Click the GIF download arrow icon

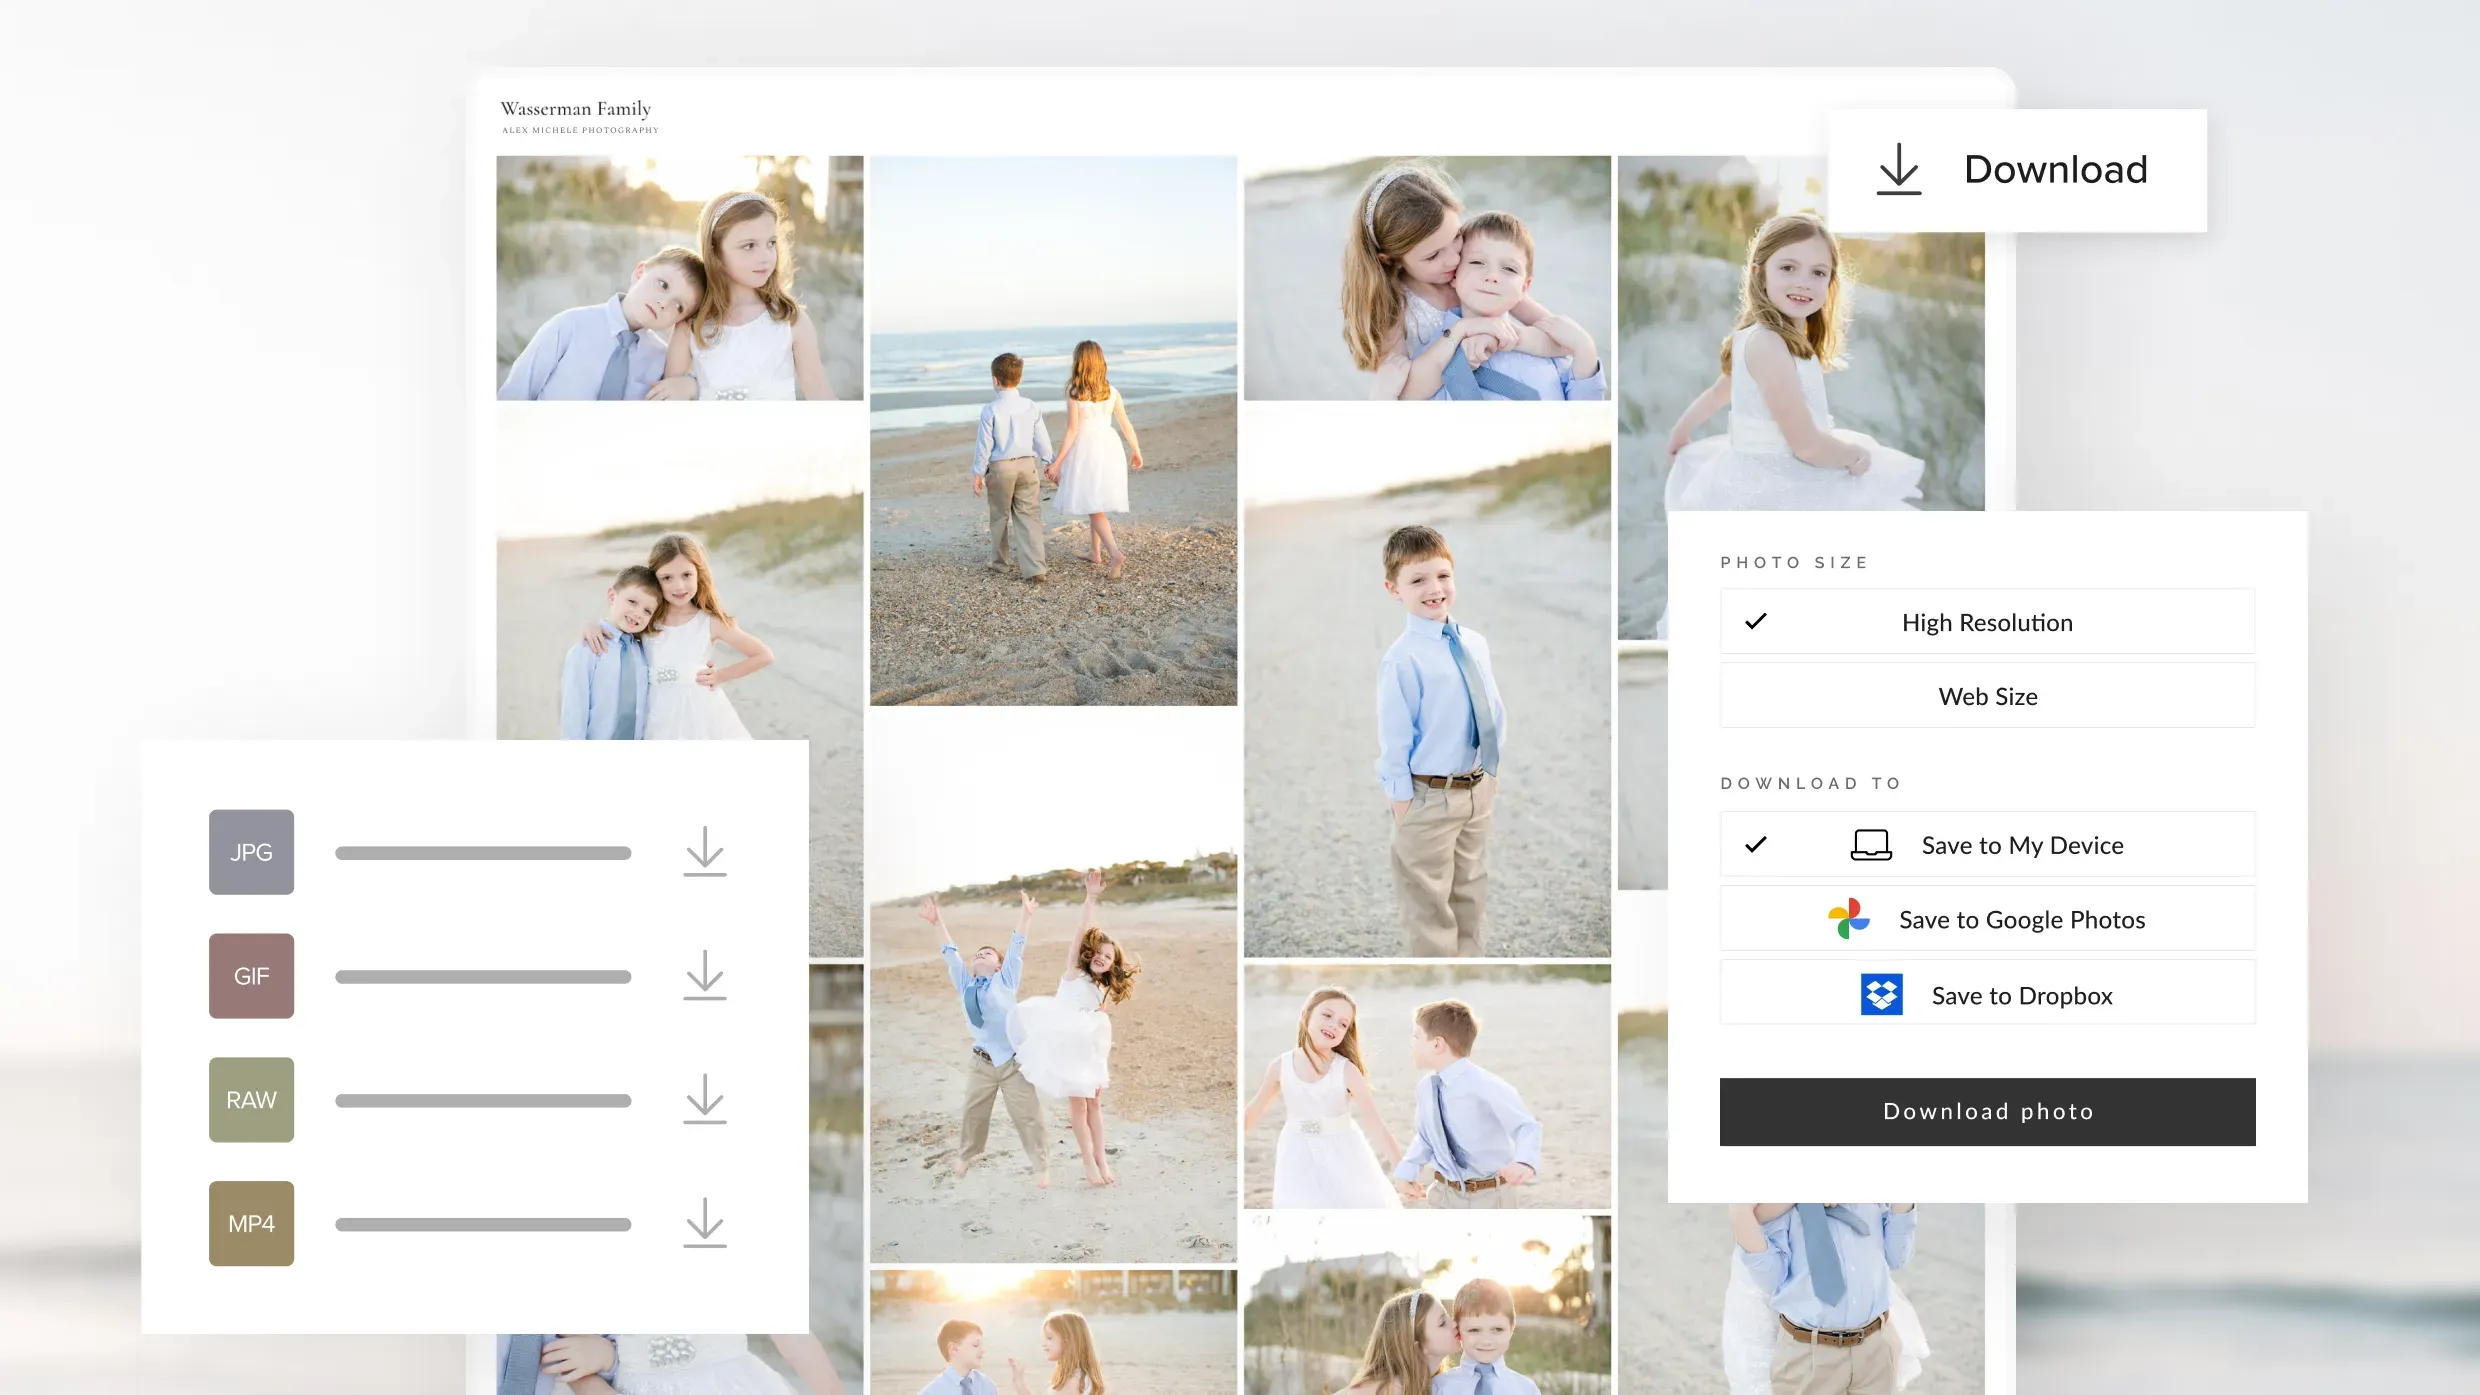(705, 976)
